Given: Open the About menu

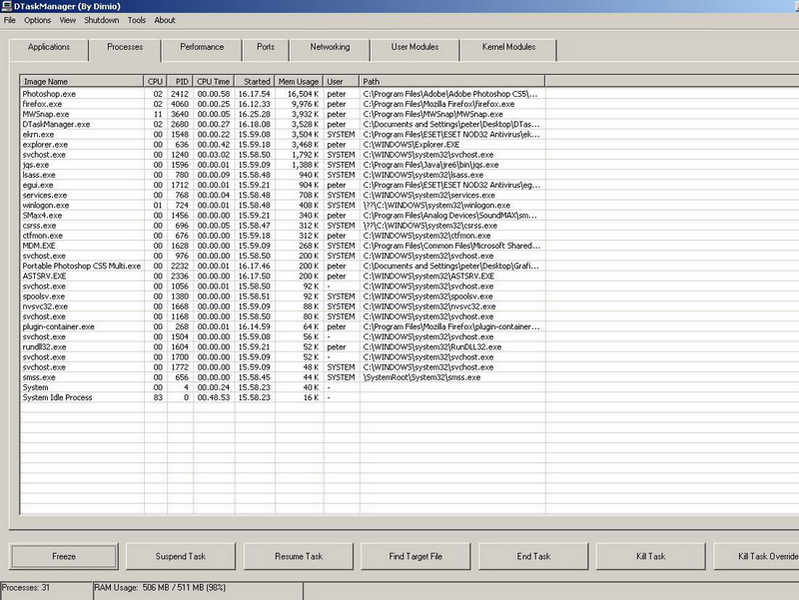Looking at the screenshot, I should click(x=165, y=20).
